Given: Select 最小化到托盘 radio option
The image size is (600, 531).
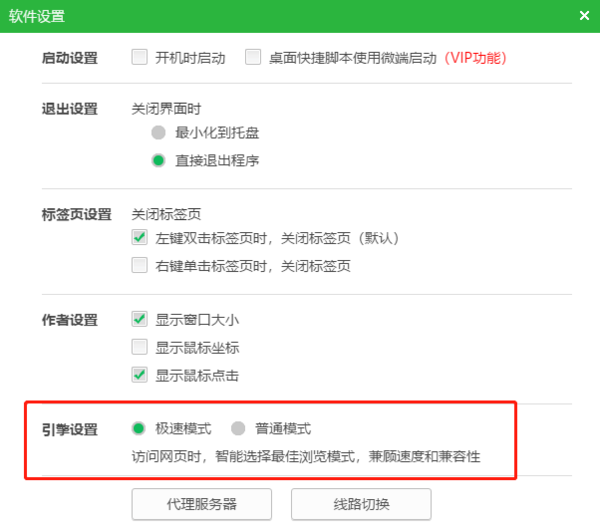Looking at the screenshot, I should 157,132.
